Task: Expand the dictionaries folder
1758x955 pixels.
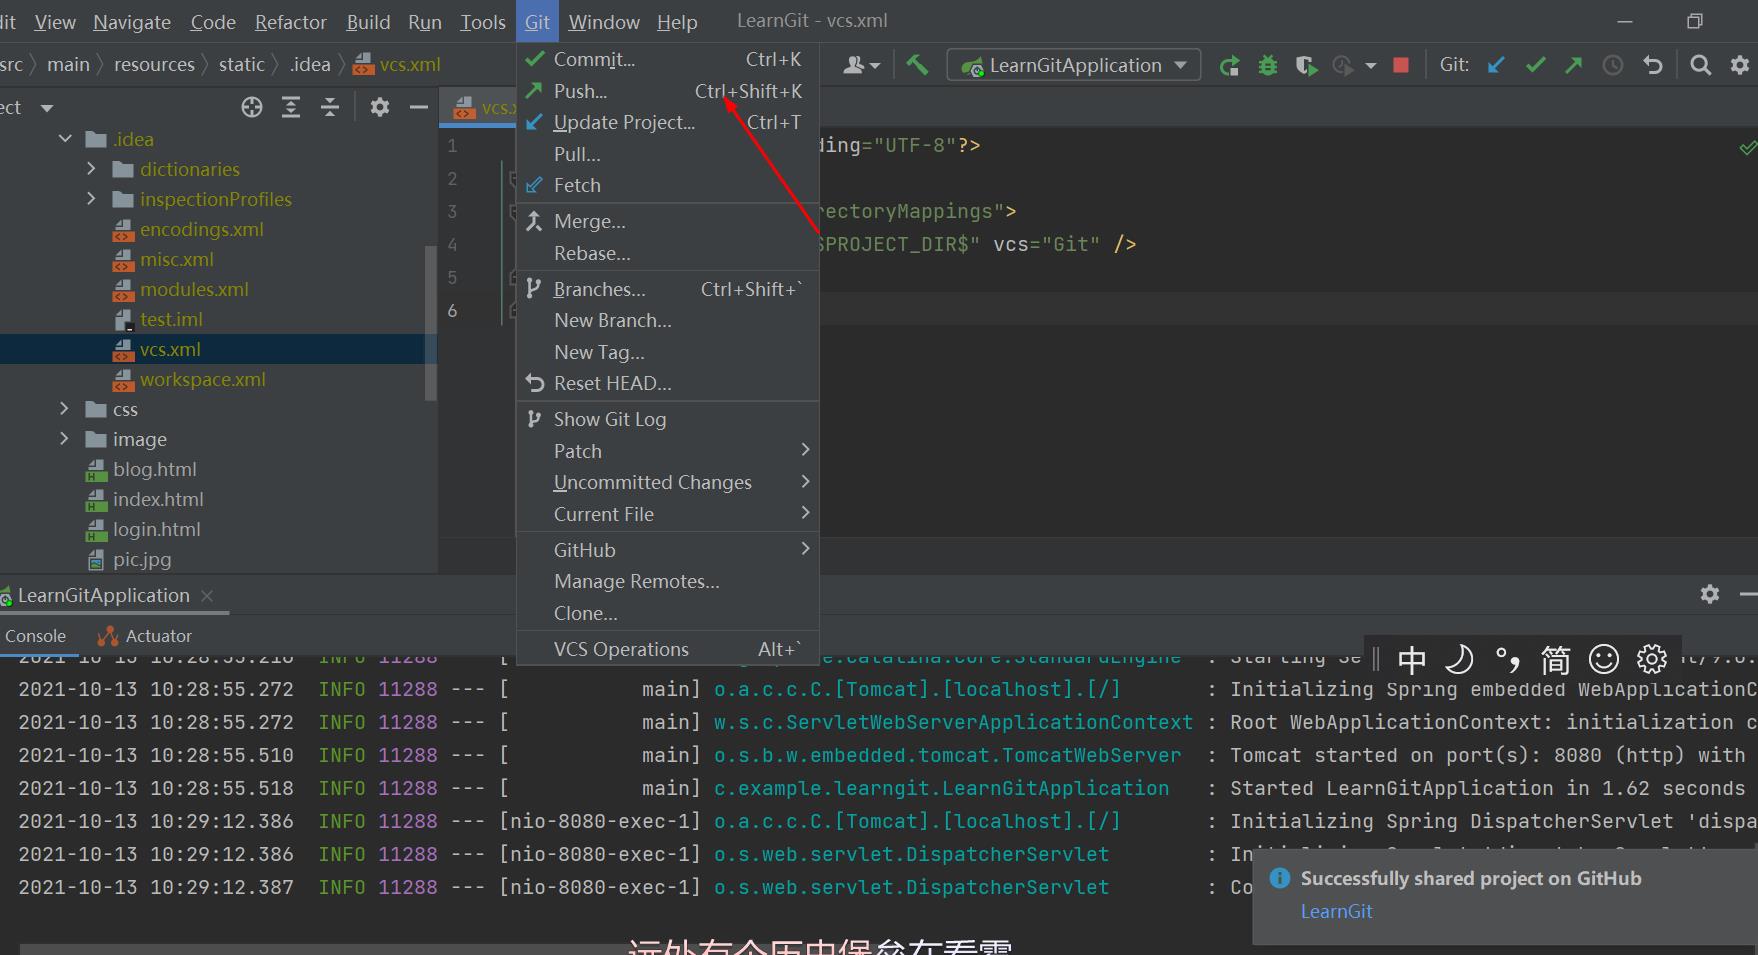Action: click(x=91, y=169)
